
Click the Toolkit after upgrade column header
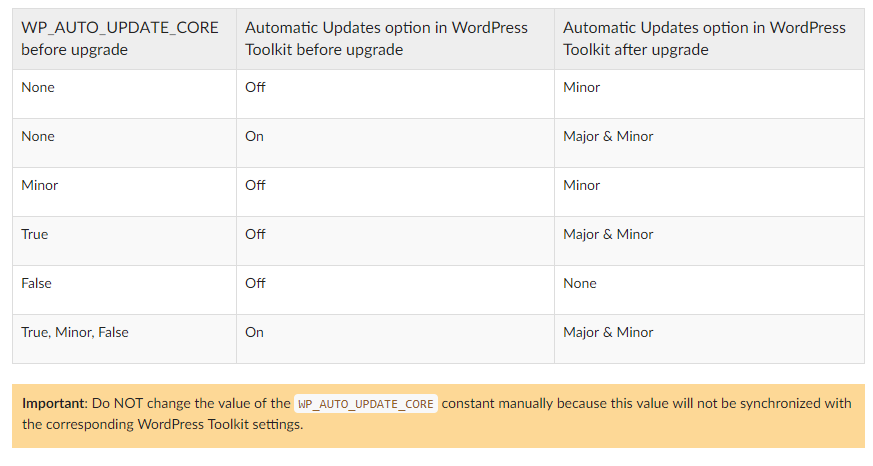coord(704,38)
